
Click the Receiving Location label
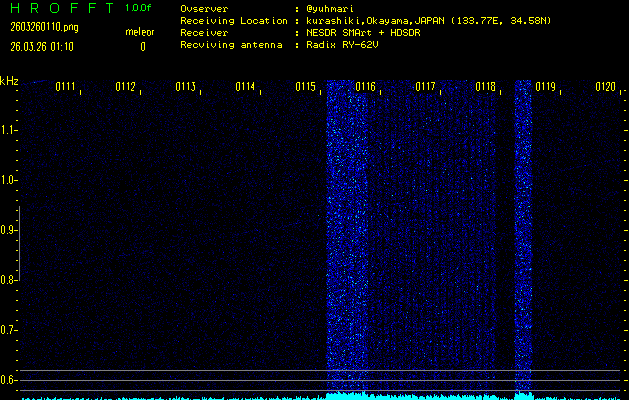click(234, 20)
